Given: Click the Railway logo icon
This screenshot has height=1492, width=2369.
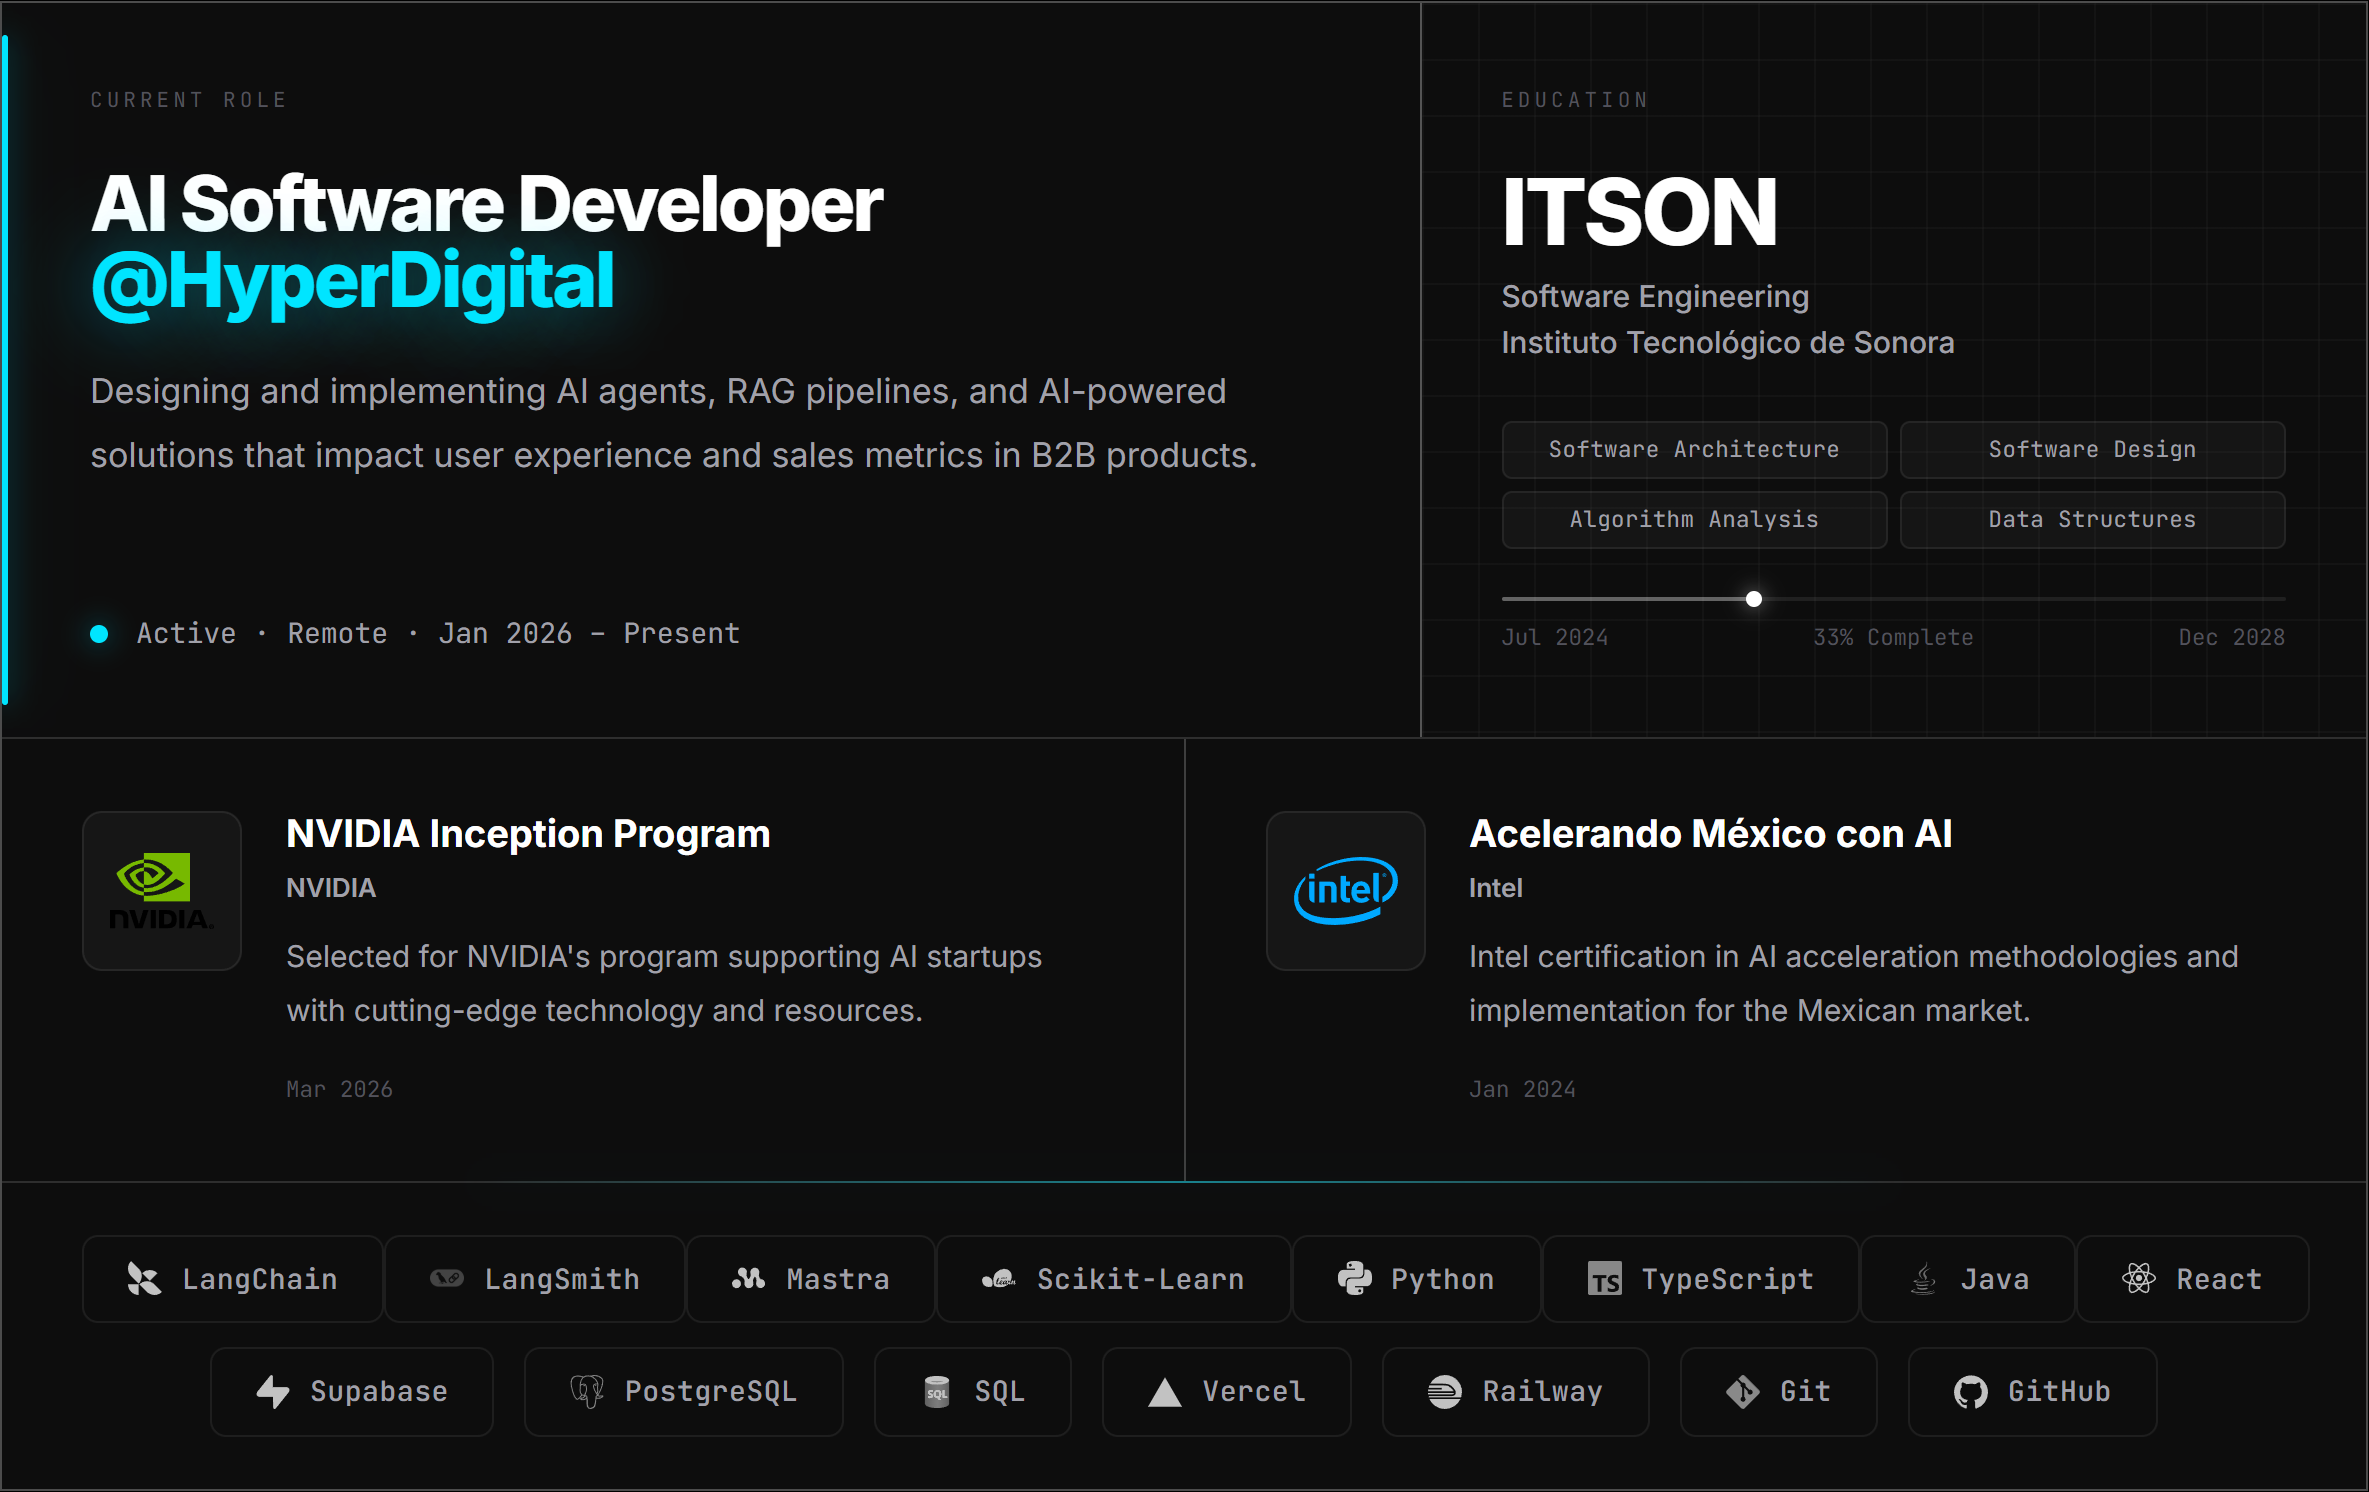Looking at the screenshot, I should pos(1444,1392).
